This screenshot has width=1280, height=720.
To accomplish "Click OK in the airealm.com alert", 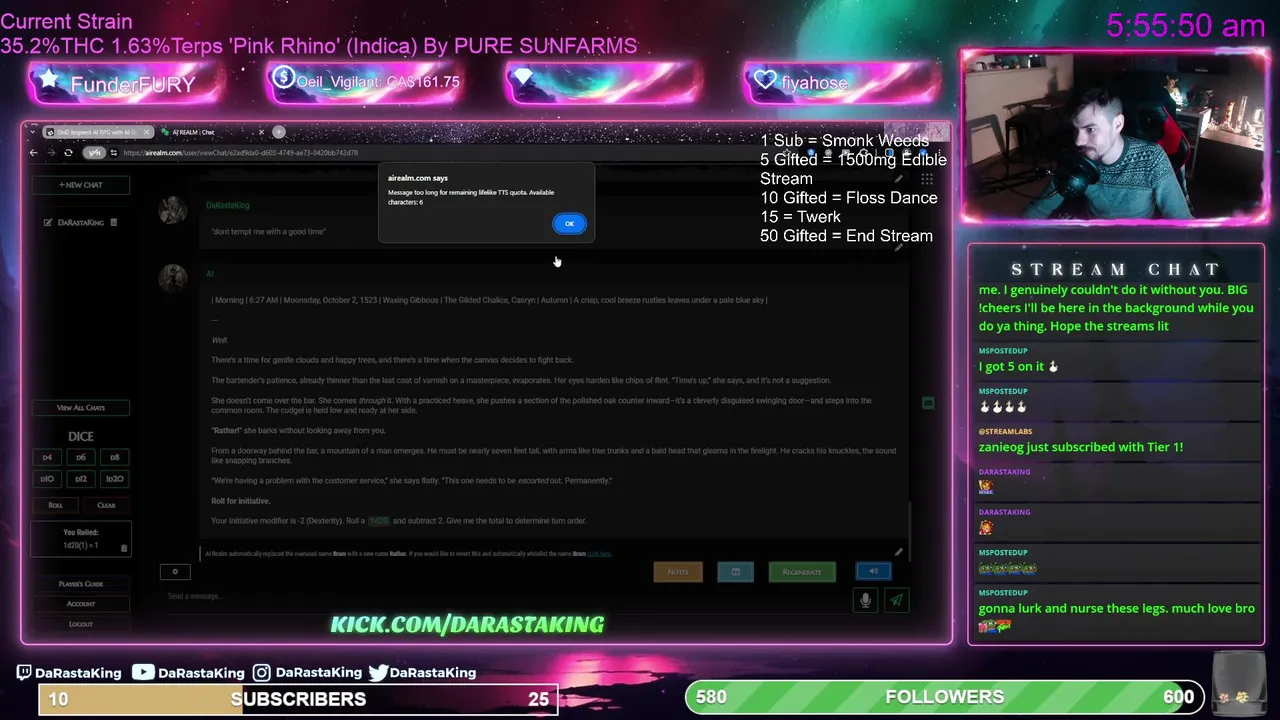I will [x=569, y=223].
